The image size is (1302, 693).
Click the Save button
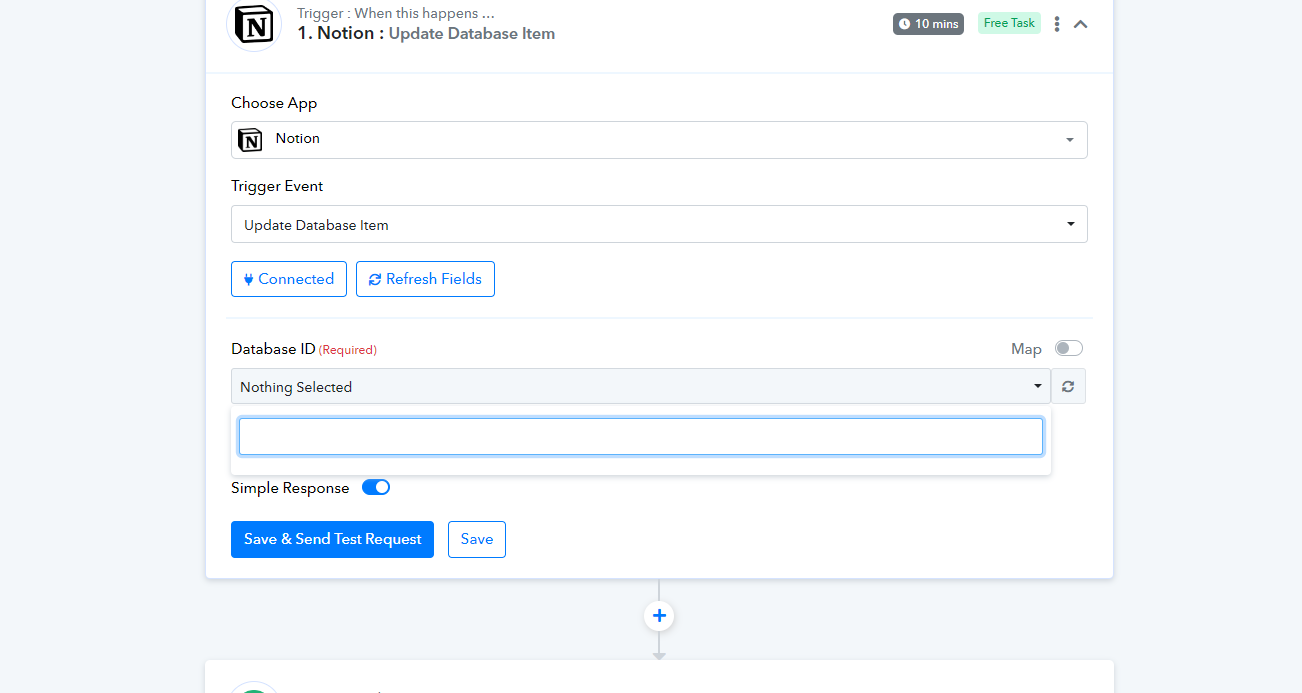(x=477, y=539)
